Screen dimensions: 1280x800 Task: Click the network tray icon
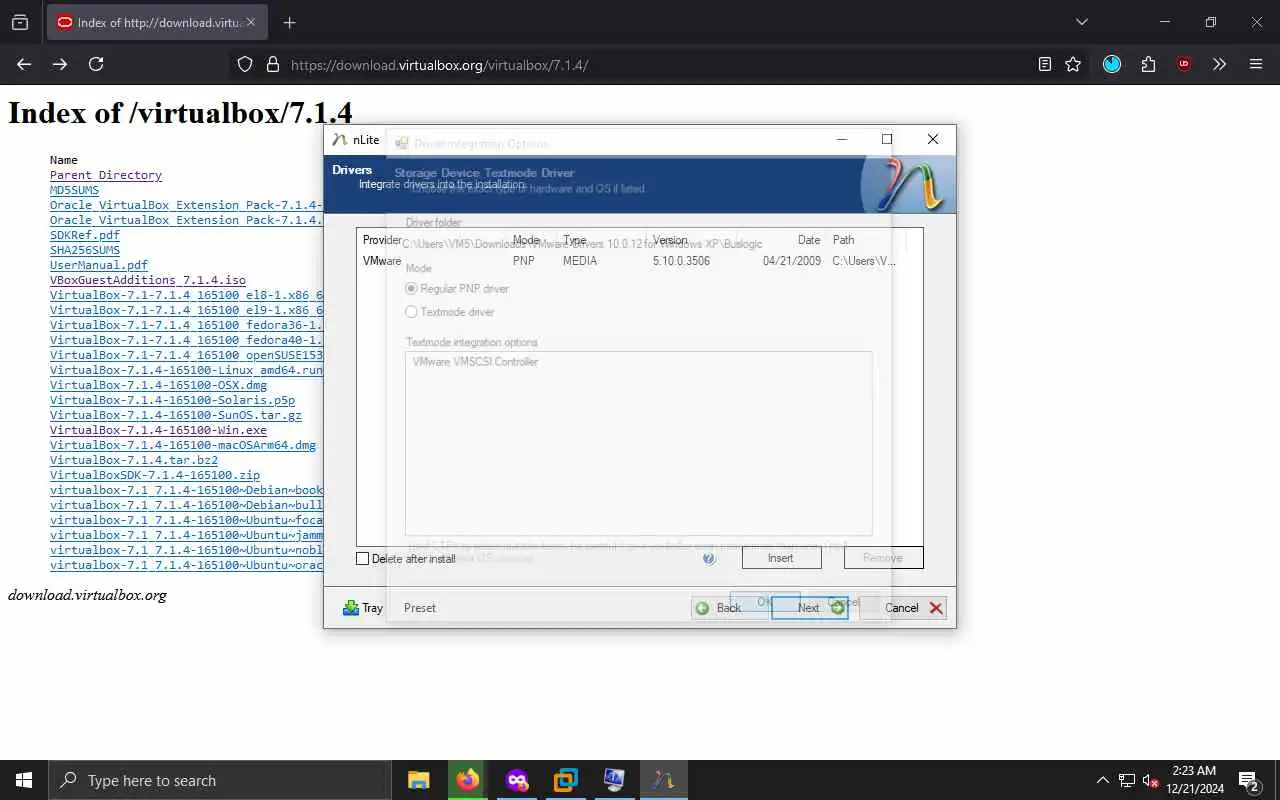(1127, 781)
